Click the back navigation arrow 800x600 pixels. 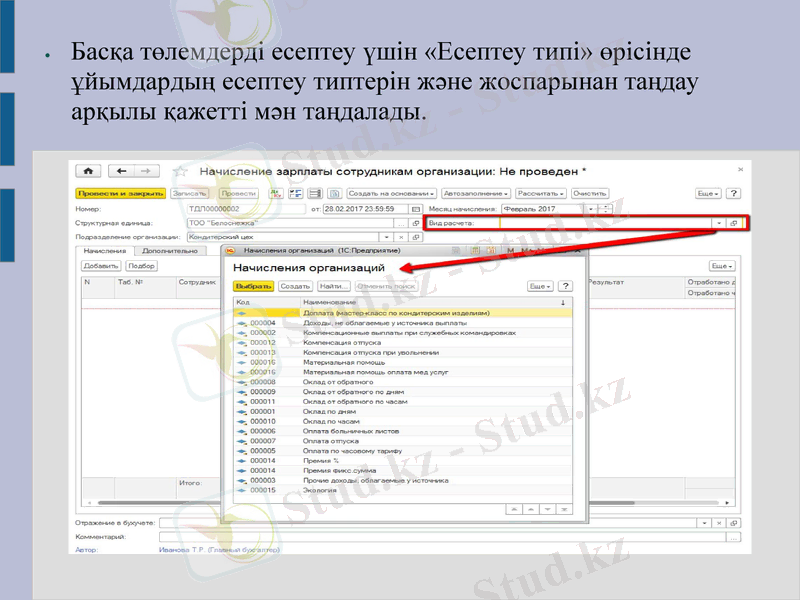point(121,171)
